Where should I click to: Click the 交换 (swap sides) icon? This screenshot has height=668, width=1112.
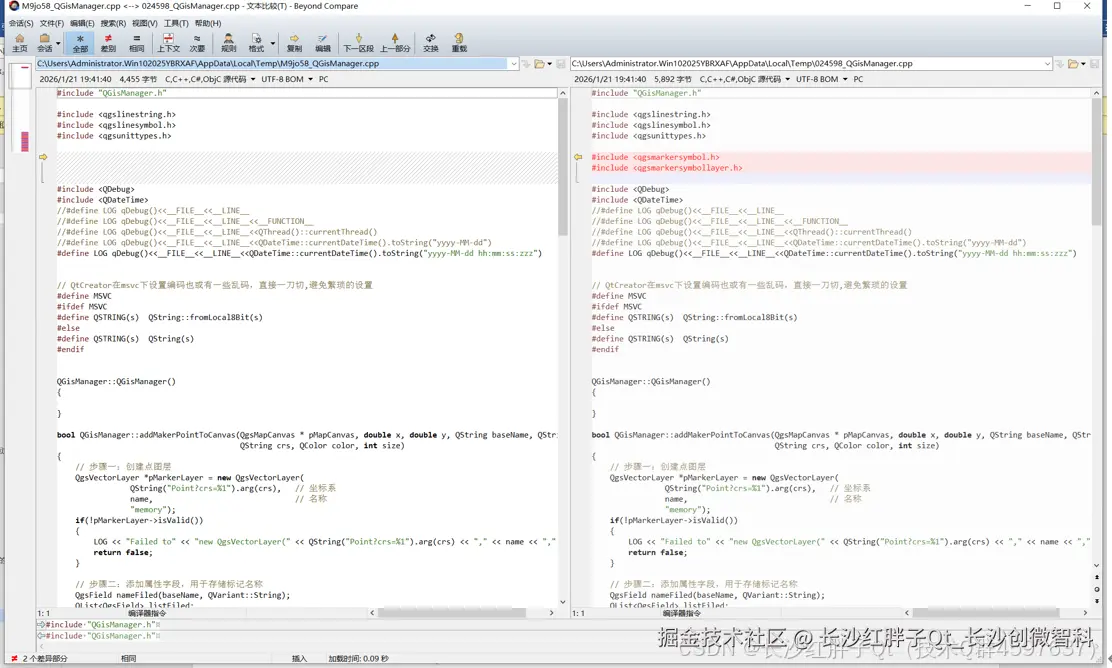(430, 42)
